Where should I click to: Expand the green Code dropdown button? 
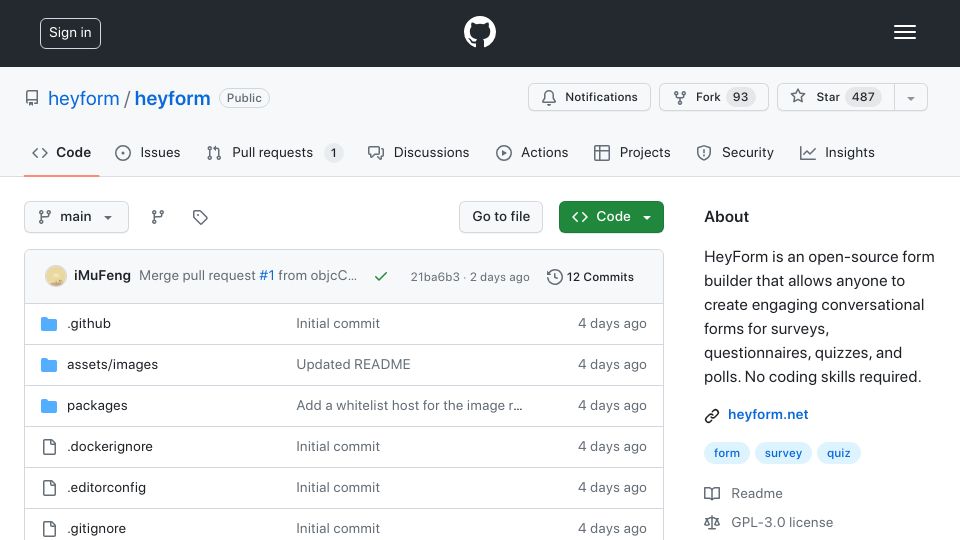coord(611,217)
